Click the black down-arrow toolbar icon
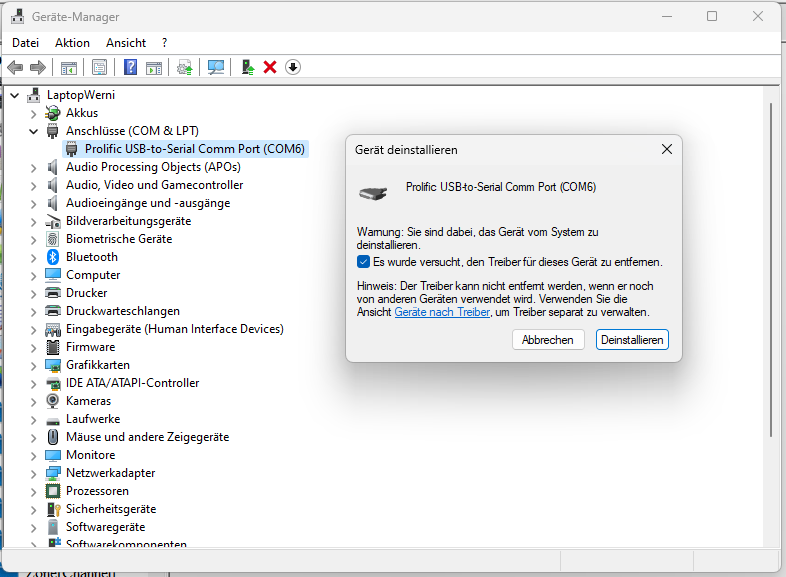786x577 pixels. [x=293, y=67]
